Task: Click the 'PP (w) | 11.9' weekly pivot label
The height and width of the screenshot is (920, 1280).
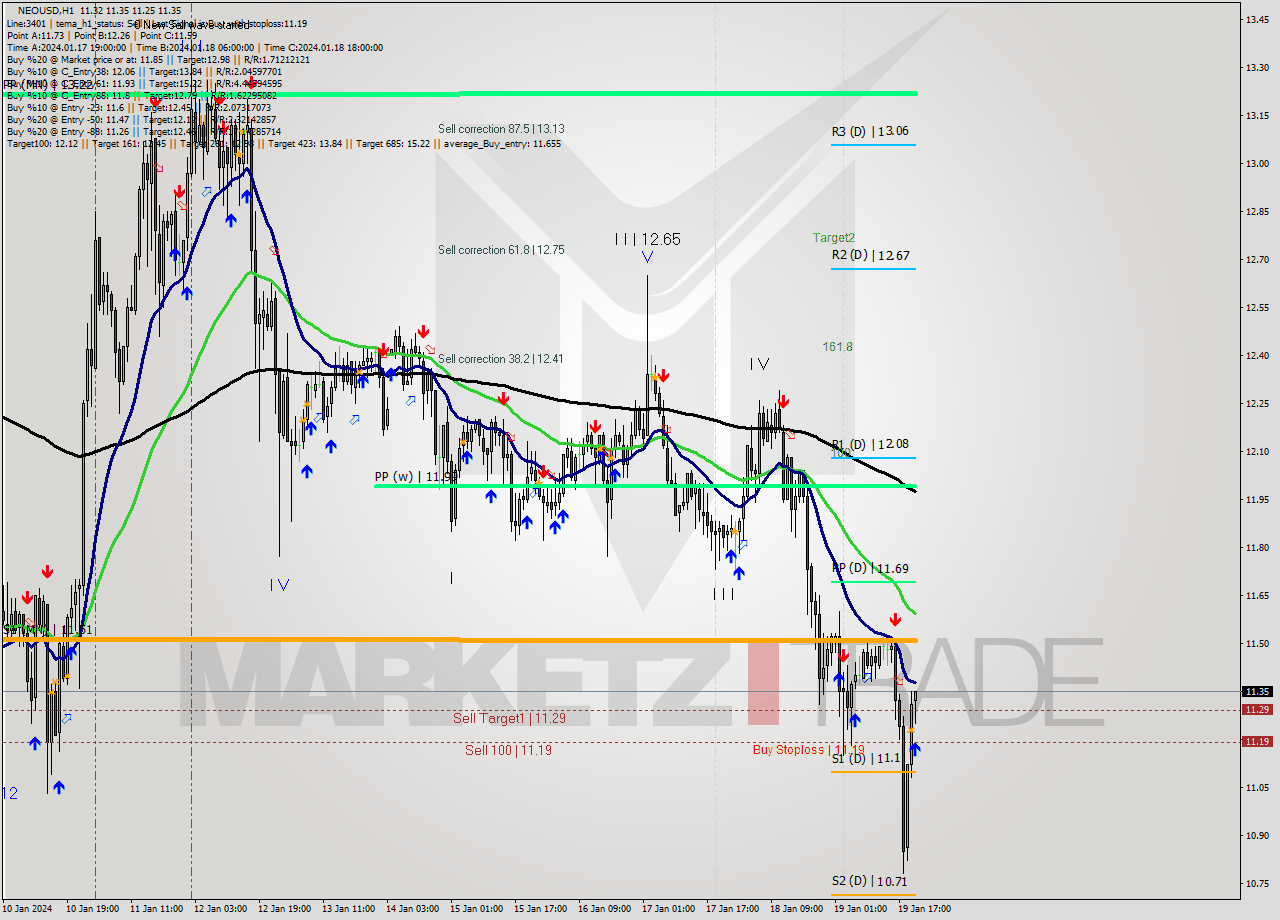Action: [415, 477]
